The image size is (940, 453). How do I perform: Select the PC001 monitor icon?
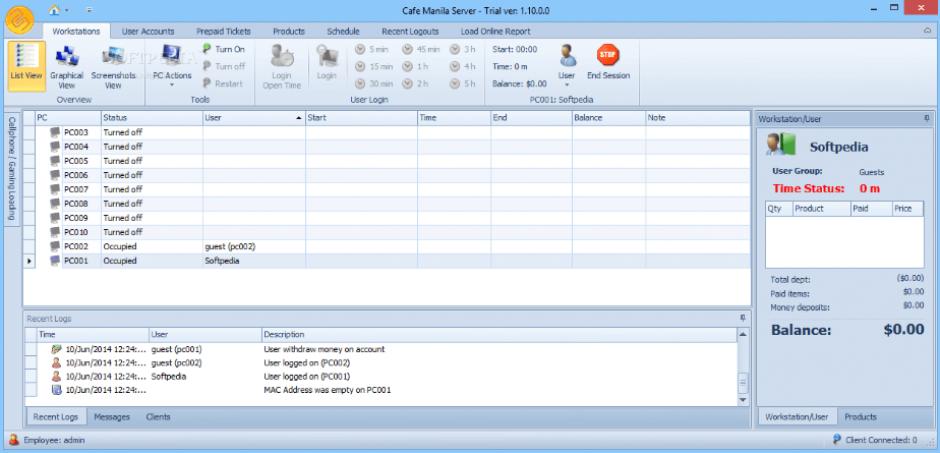(x=55, y=261)
